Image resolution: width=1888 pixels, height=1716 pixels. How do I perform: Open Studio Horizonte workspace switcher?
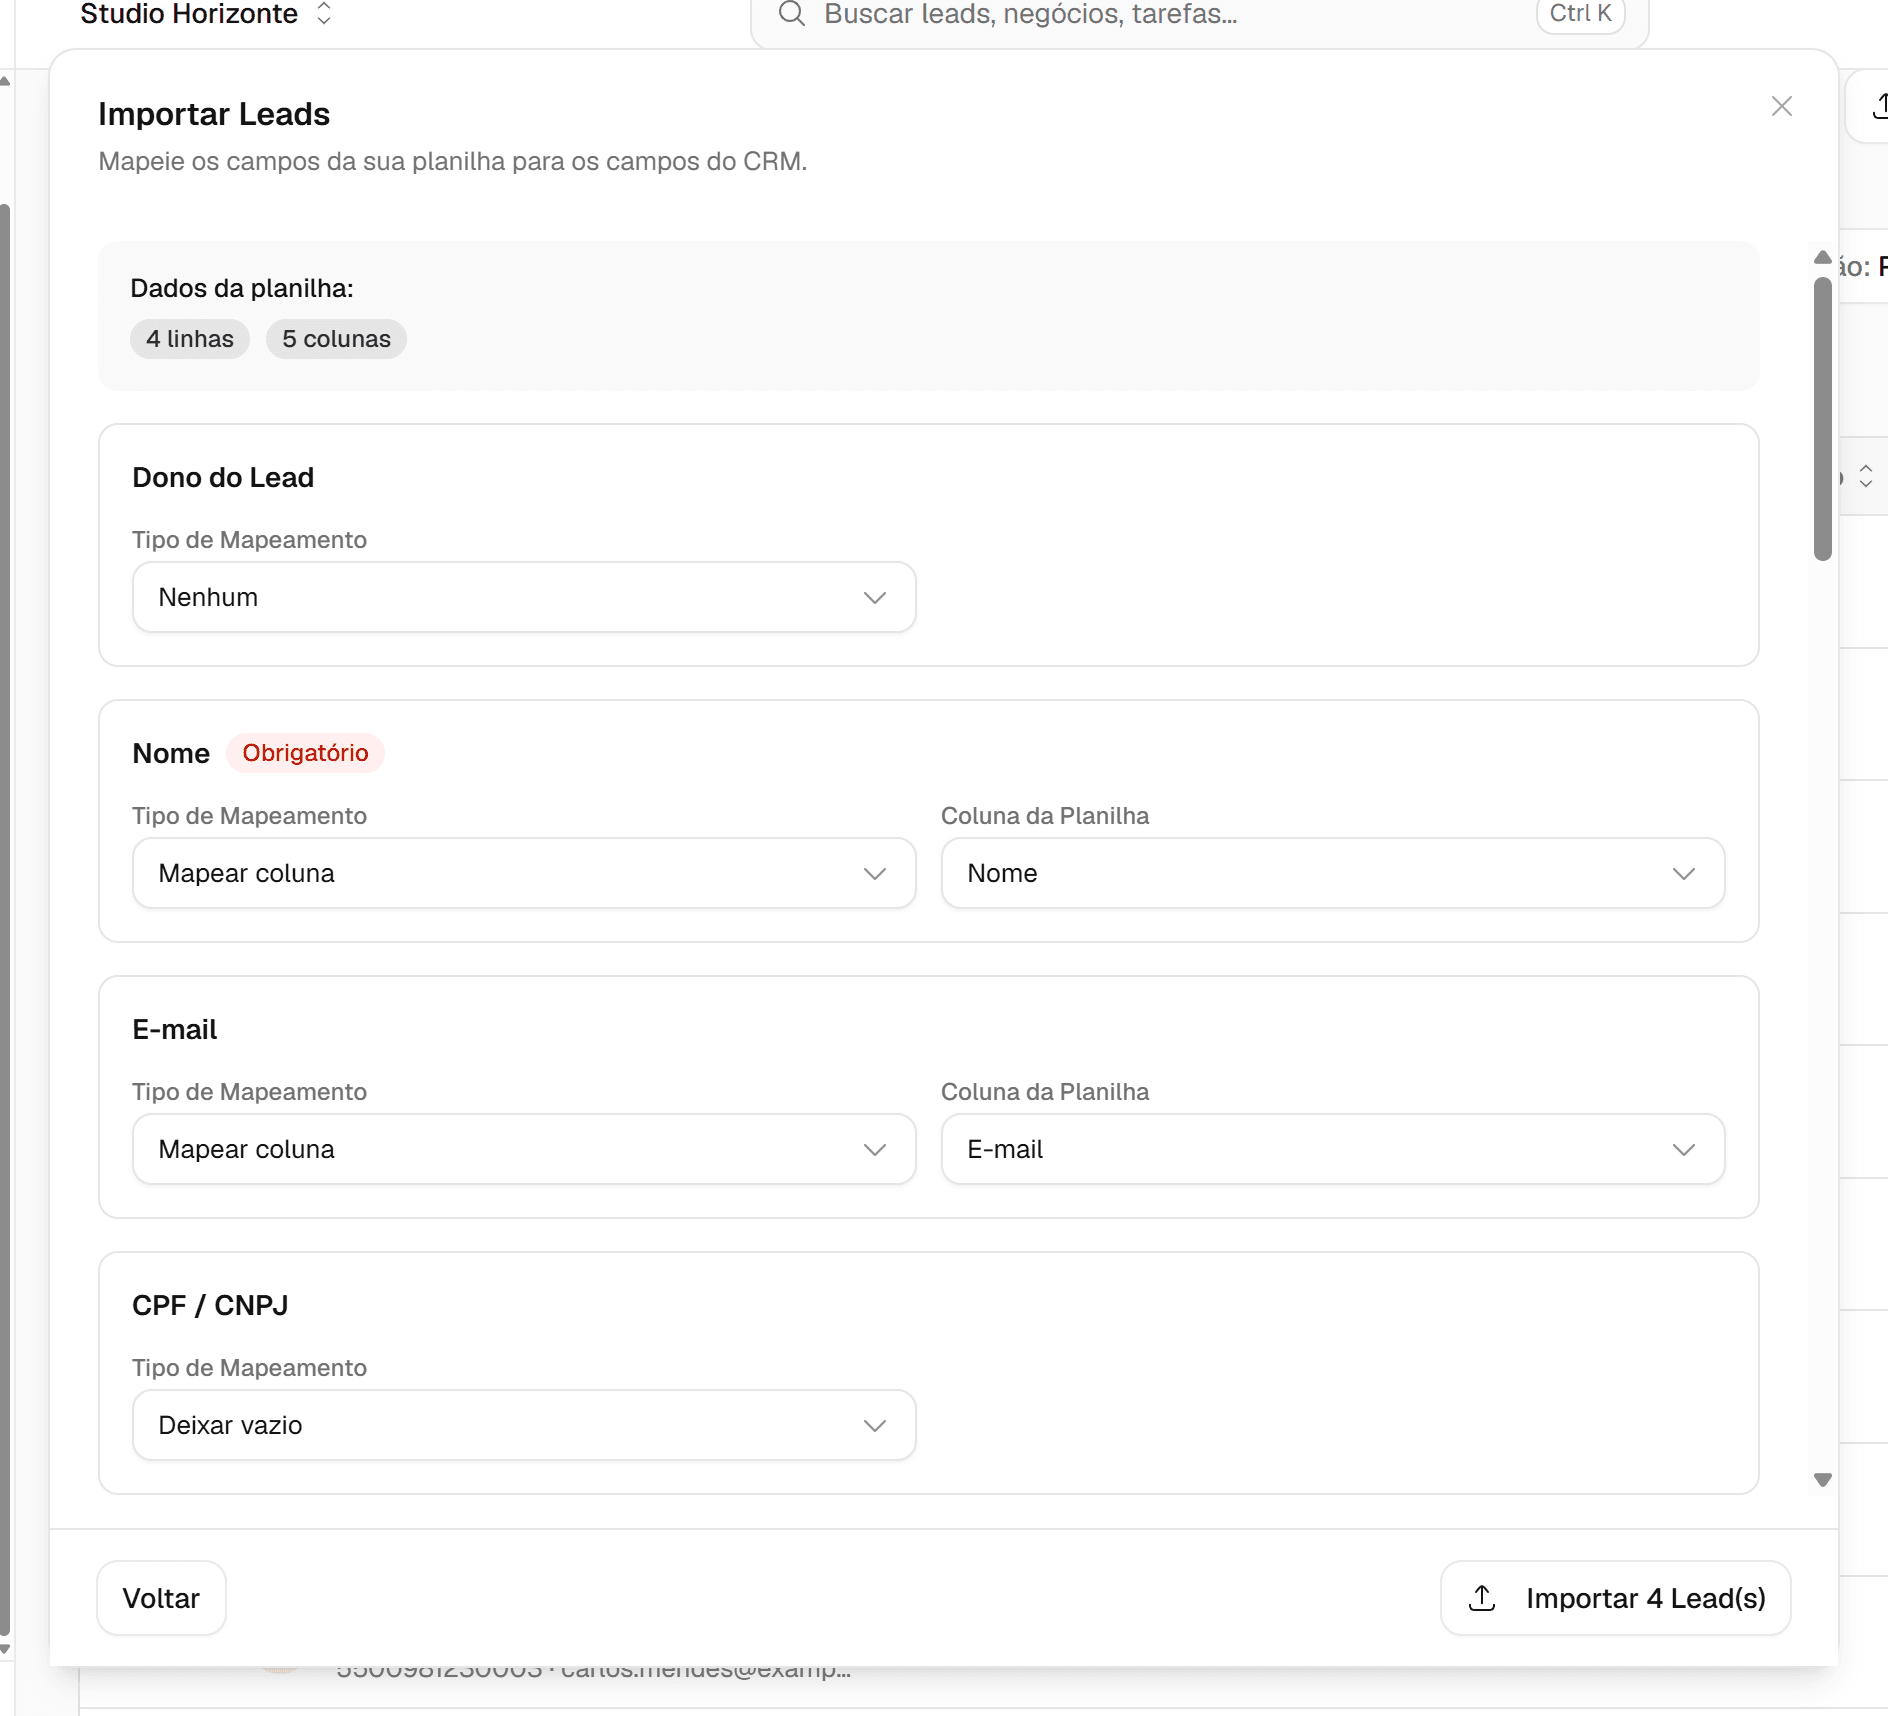[206, 14]
